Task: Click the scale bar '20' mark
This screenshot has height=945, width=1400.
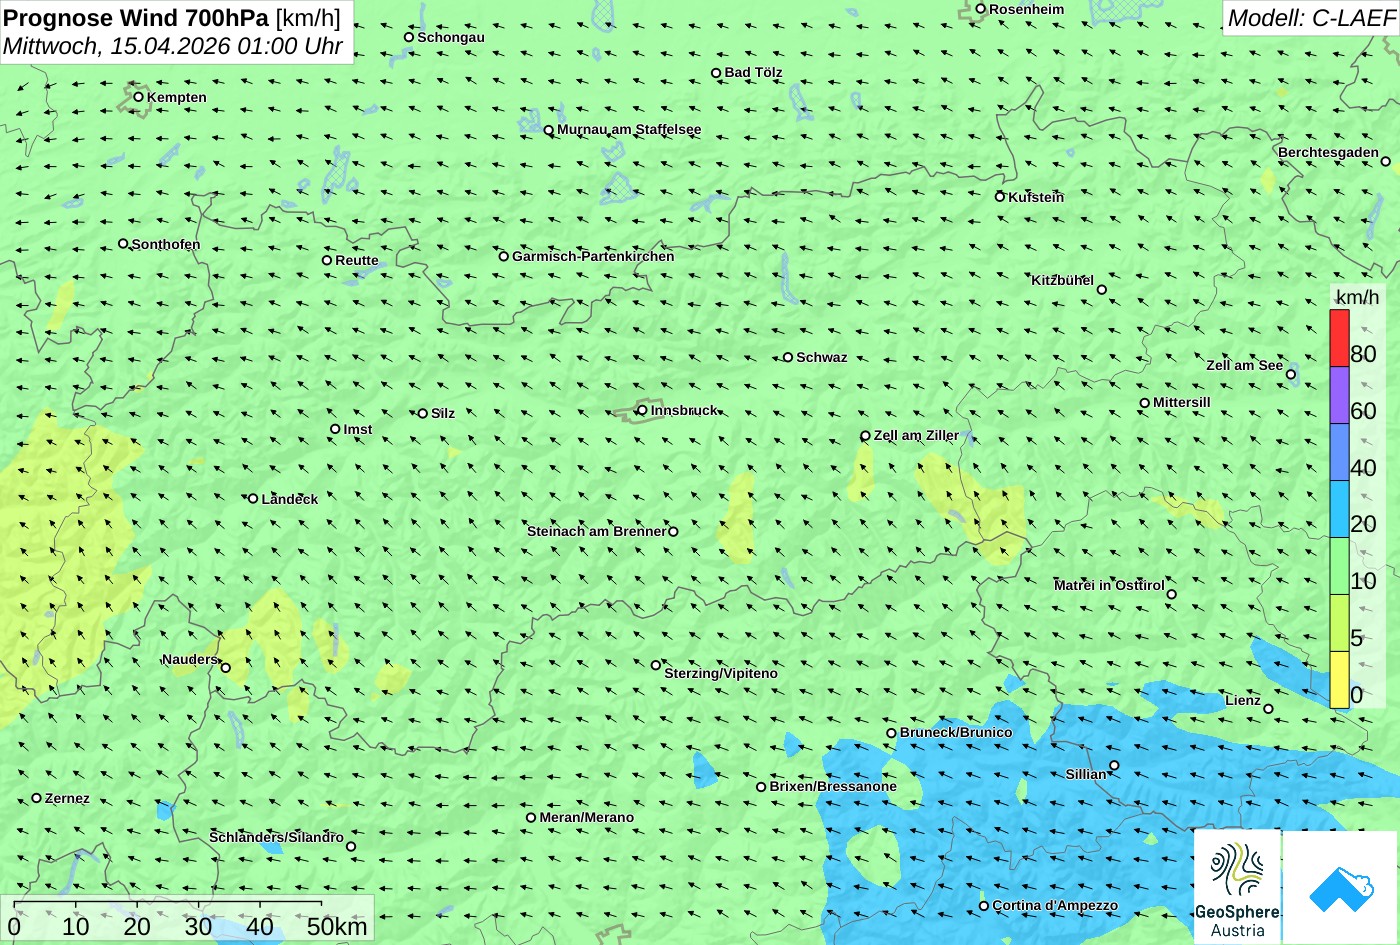Action: point(137,927)
